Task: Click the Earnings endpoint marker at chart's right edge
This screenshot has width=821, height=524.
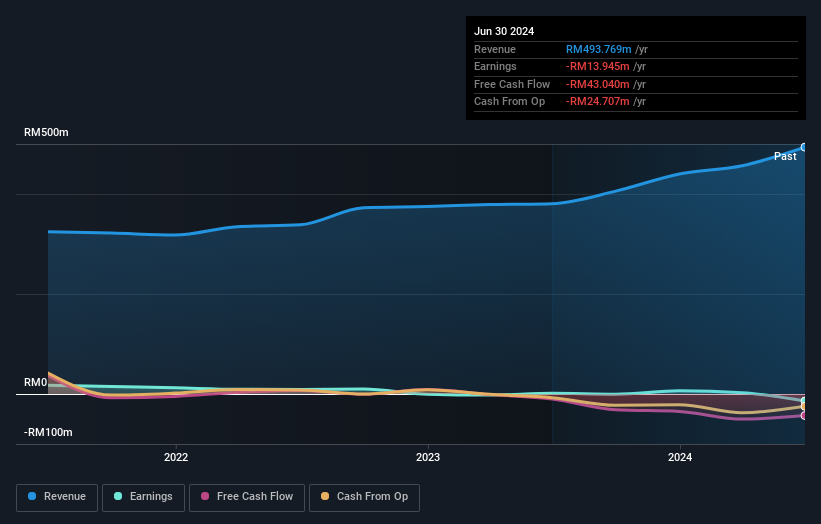Action: tap(804, 401)
